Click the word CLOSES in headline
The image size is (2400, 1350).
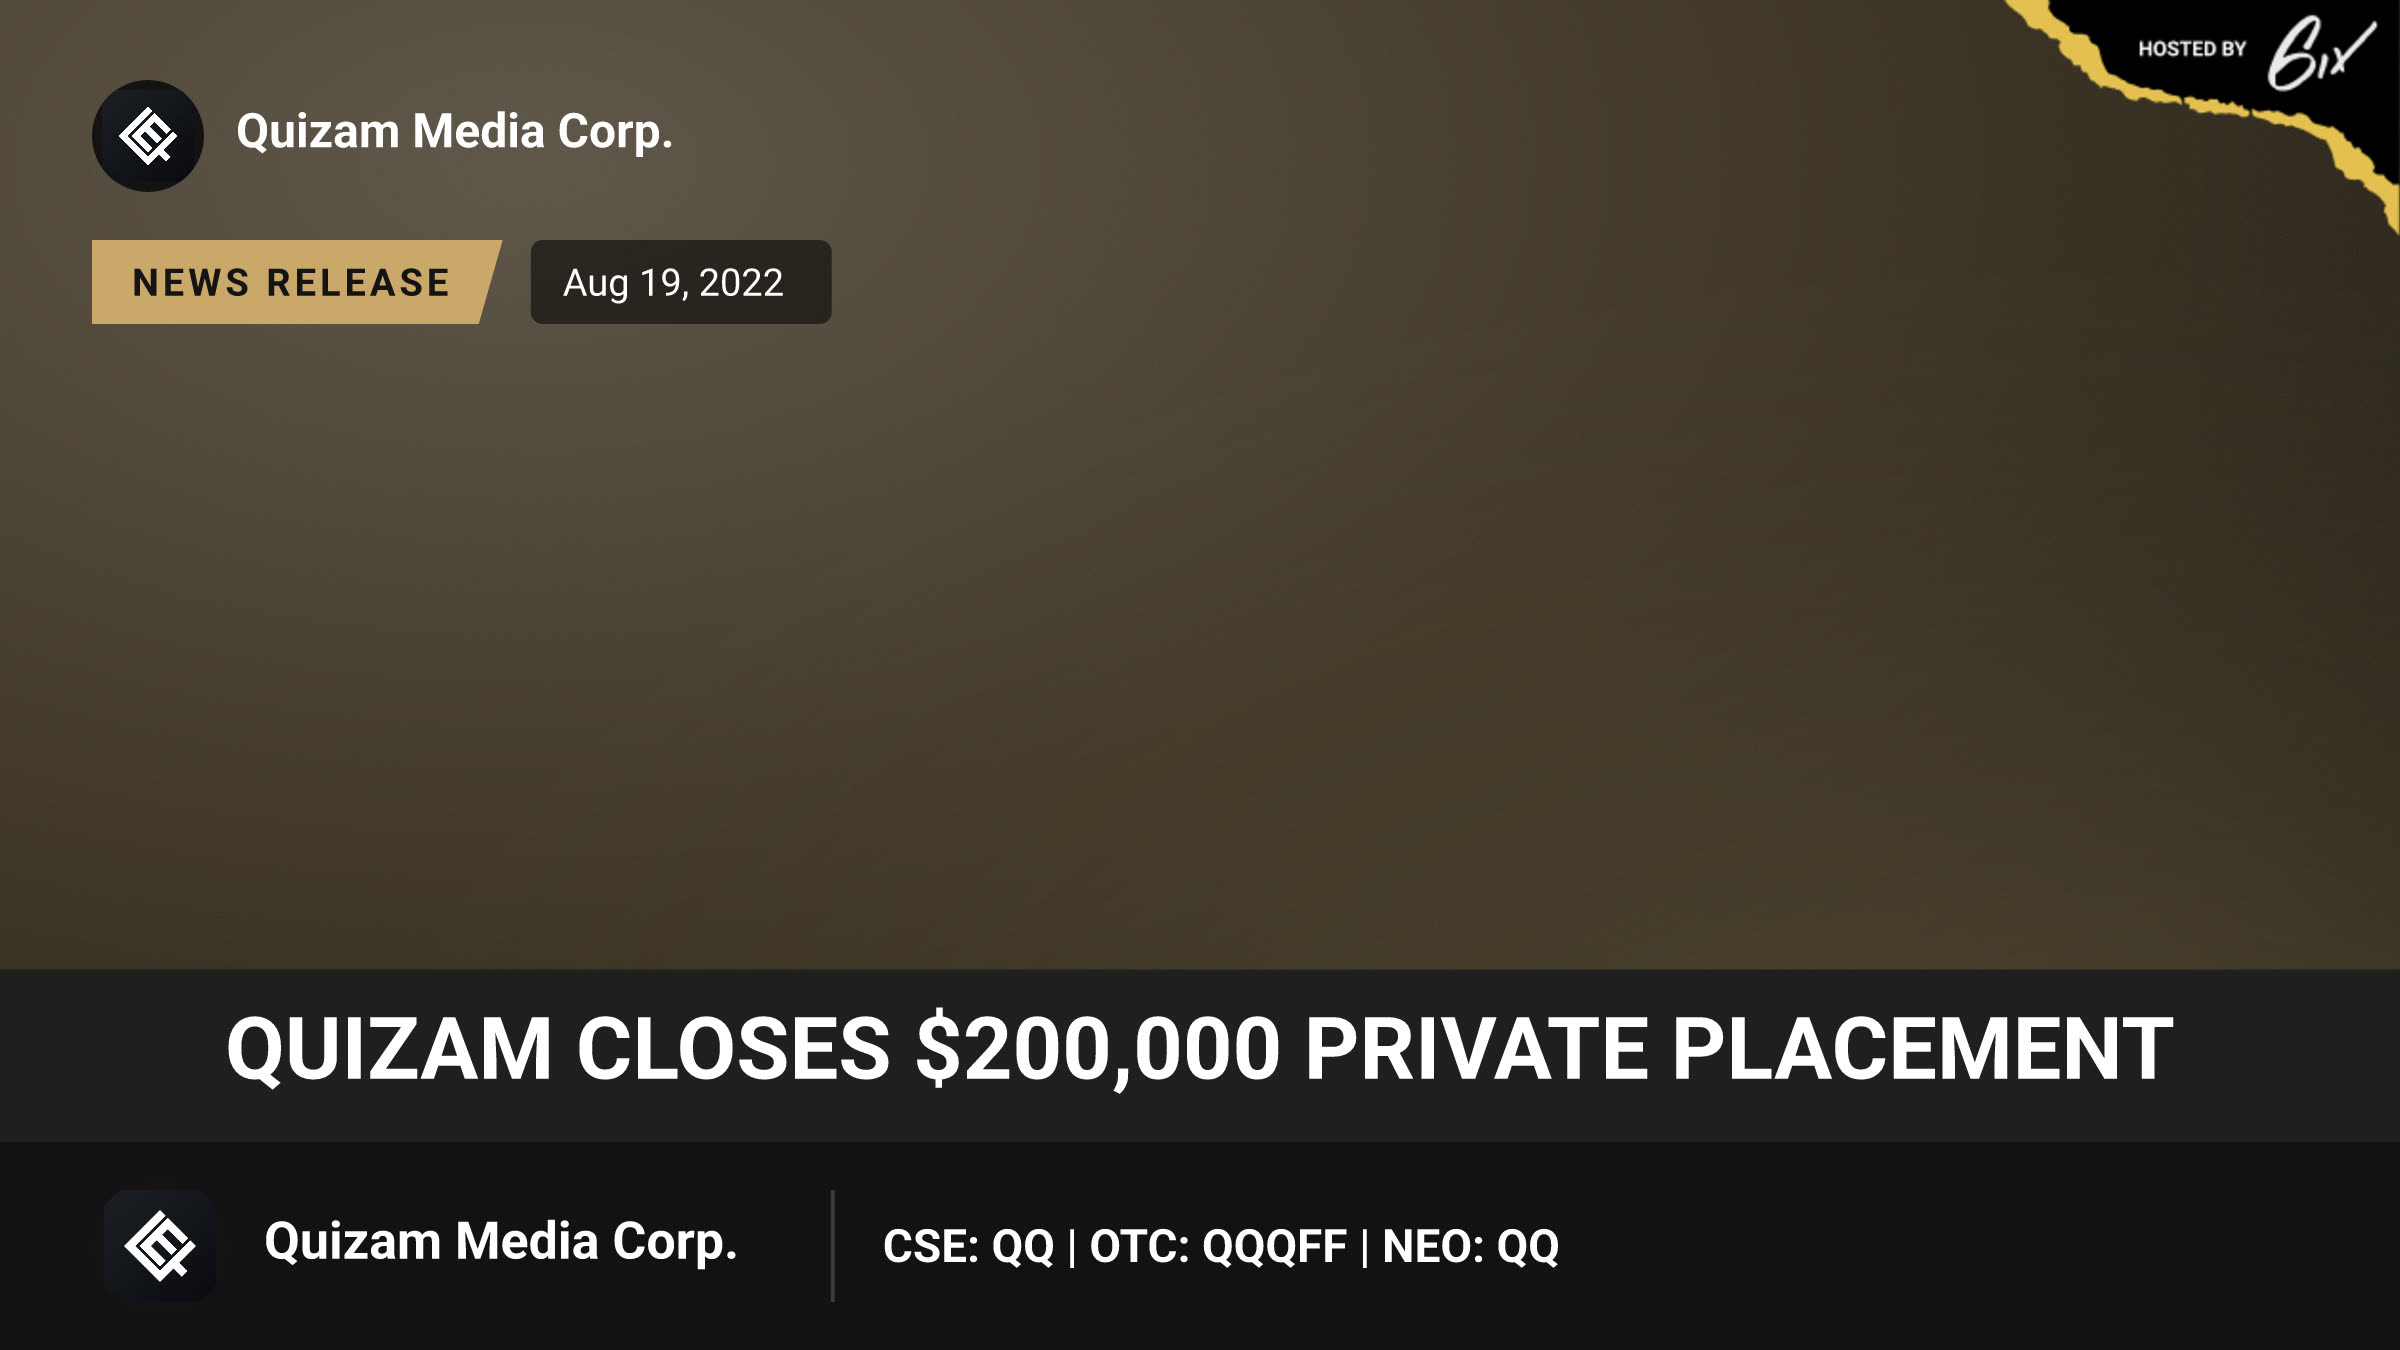[733, 1049]
